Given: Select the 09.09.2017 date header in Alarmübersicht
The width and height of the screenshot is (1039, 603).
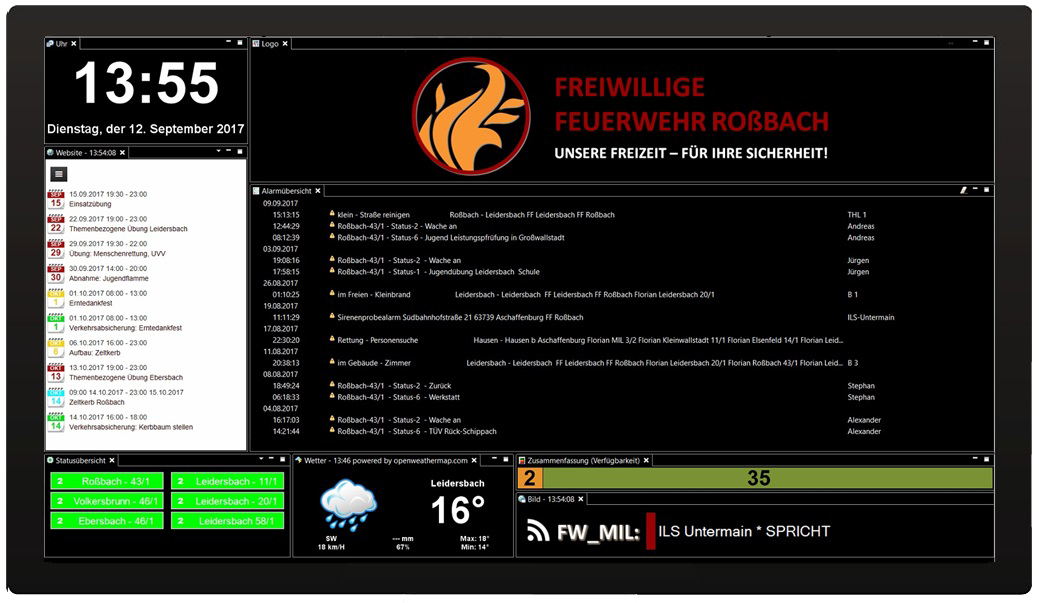Looking at the screenshot, I should (280, 203).
